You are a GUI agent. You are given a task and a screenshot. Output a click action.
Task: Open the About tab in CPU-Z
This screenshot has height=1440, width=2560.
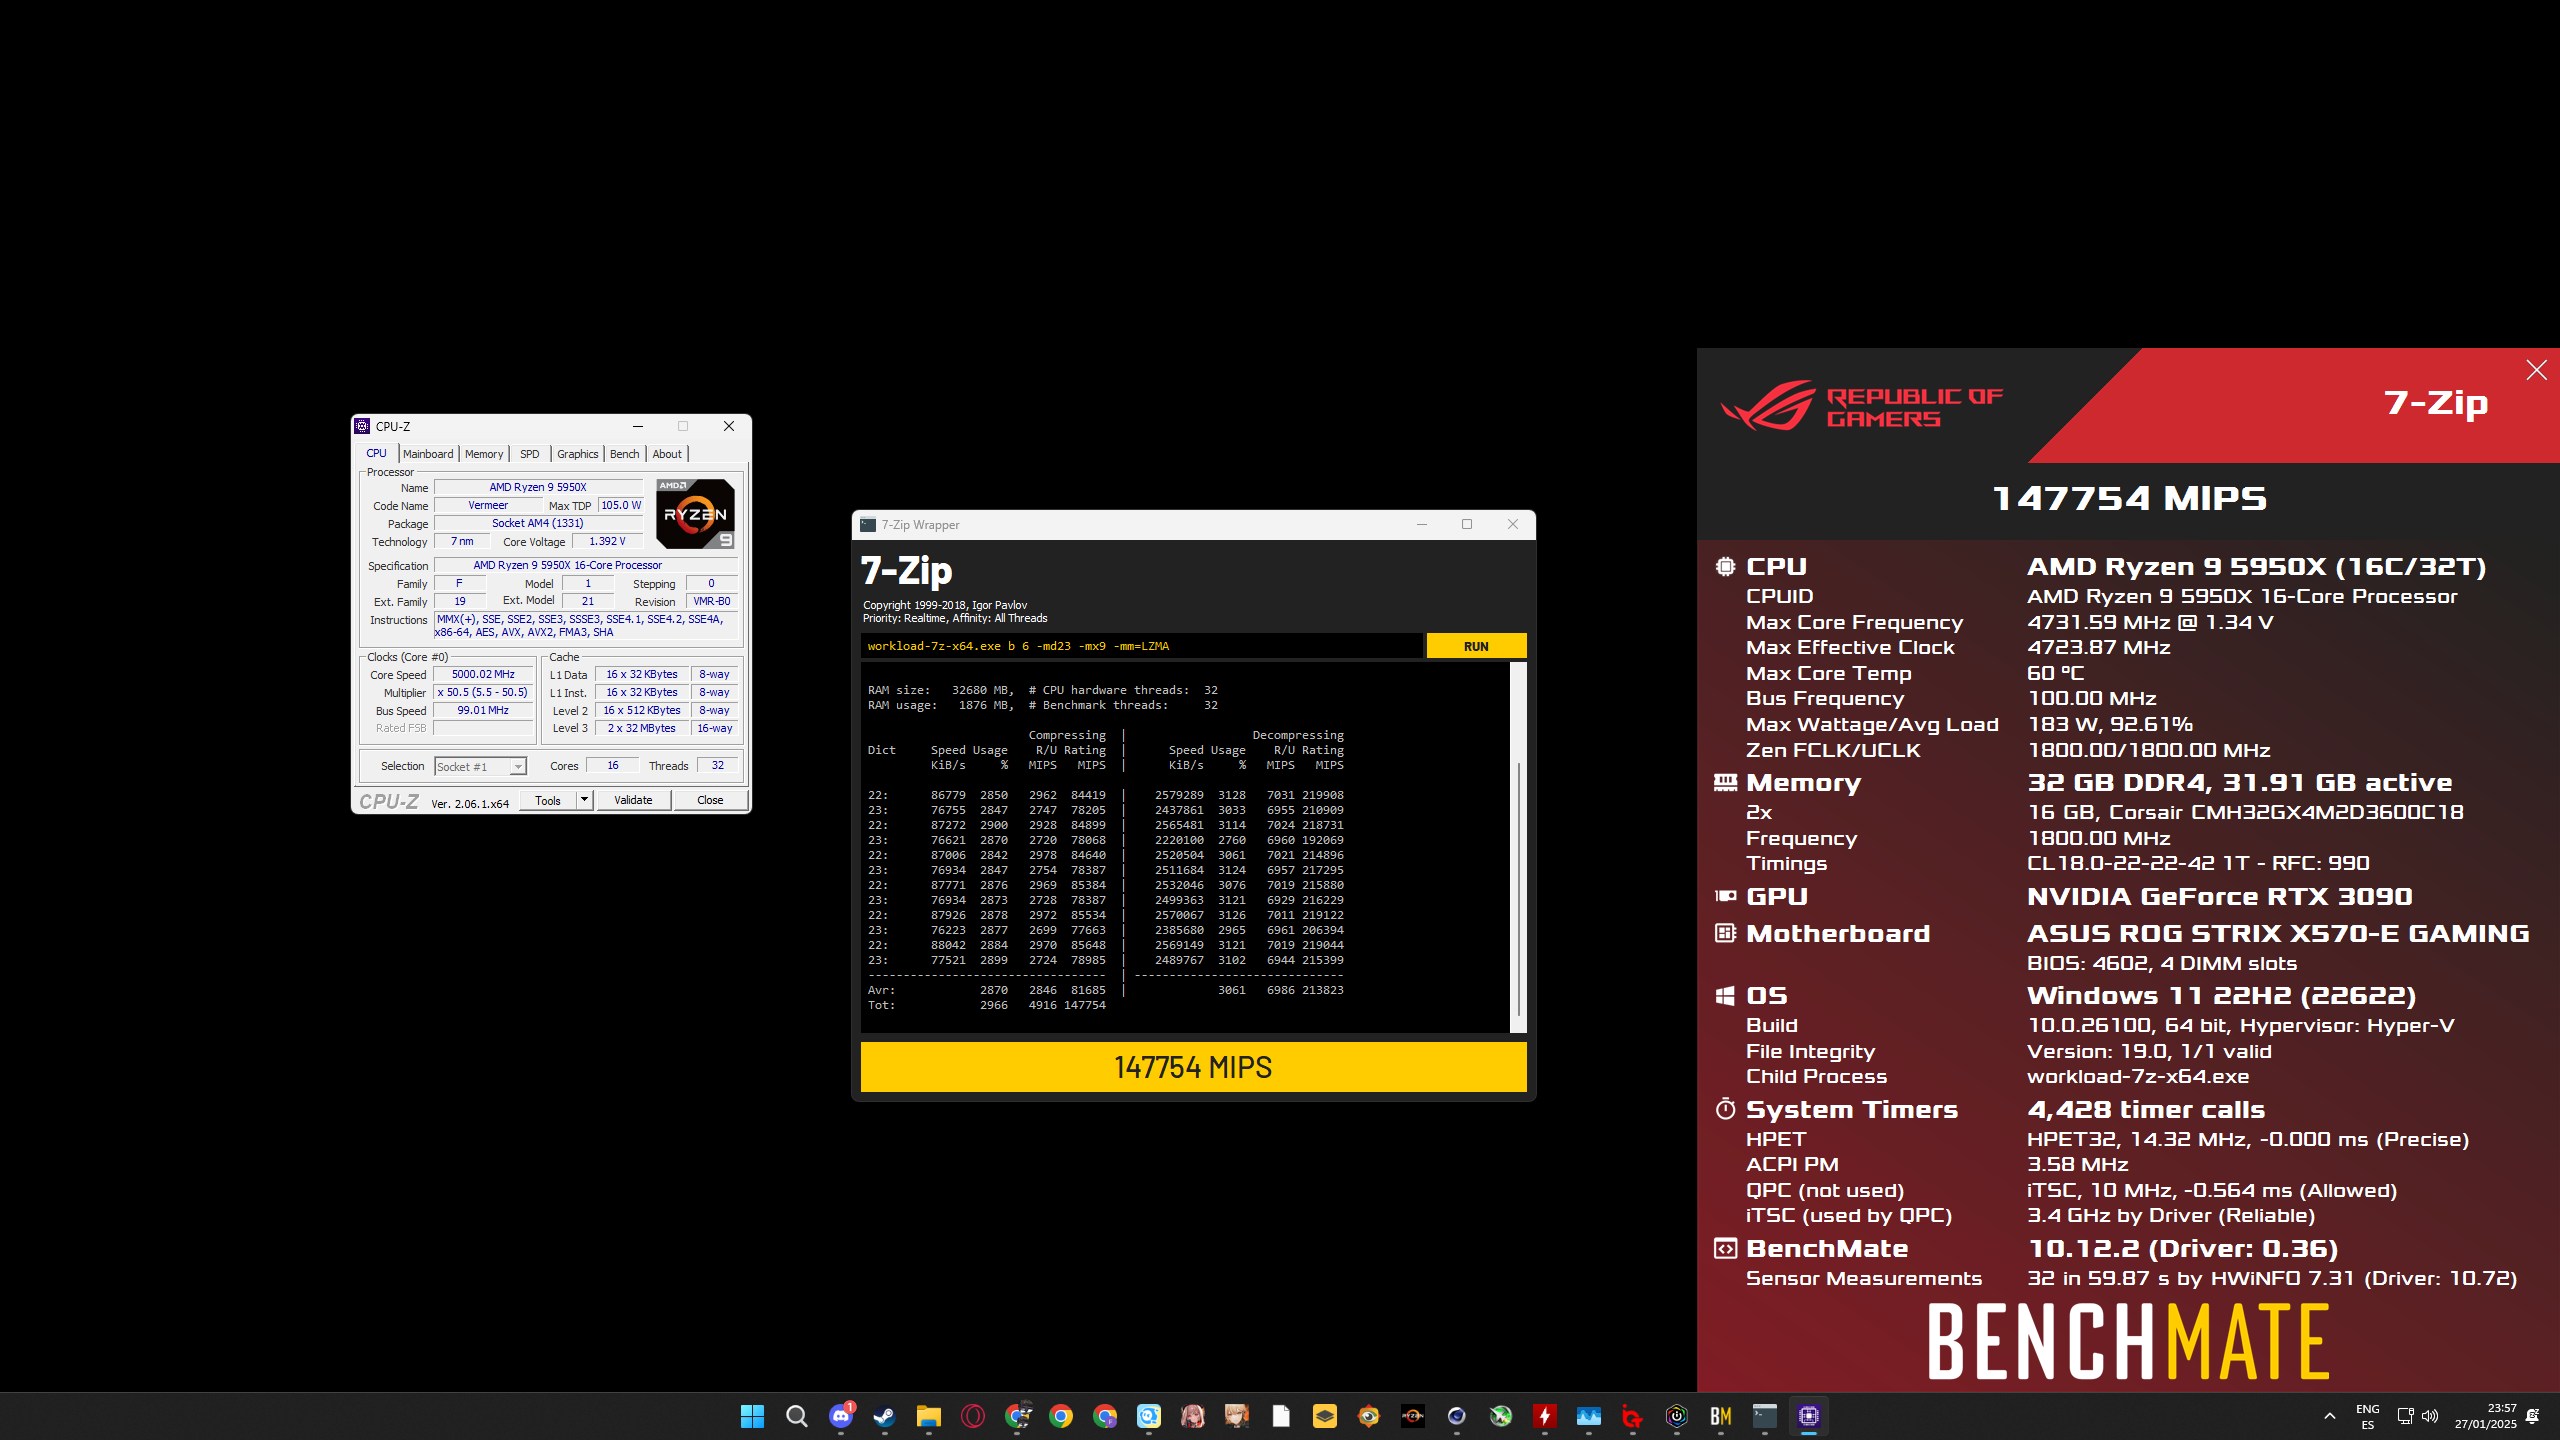coord(667,454)
